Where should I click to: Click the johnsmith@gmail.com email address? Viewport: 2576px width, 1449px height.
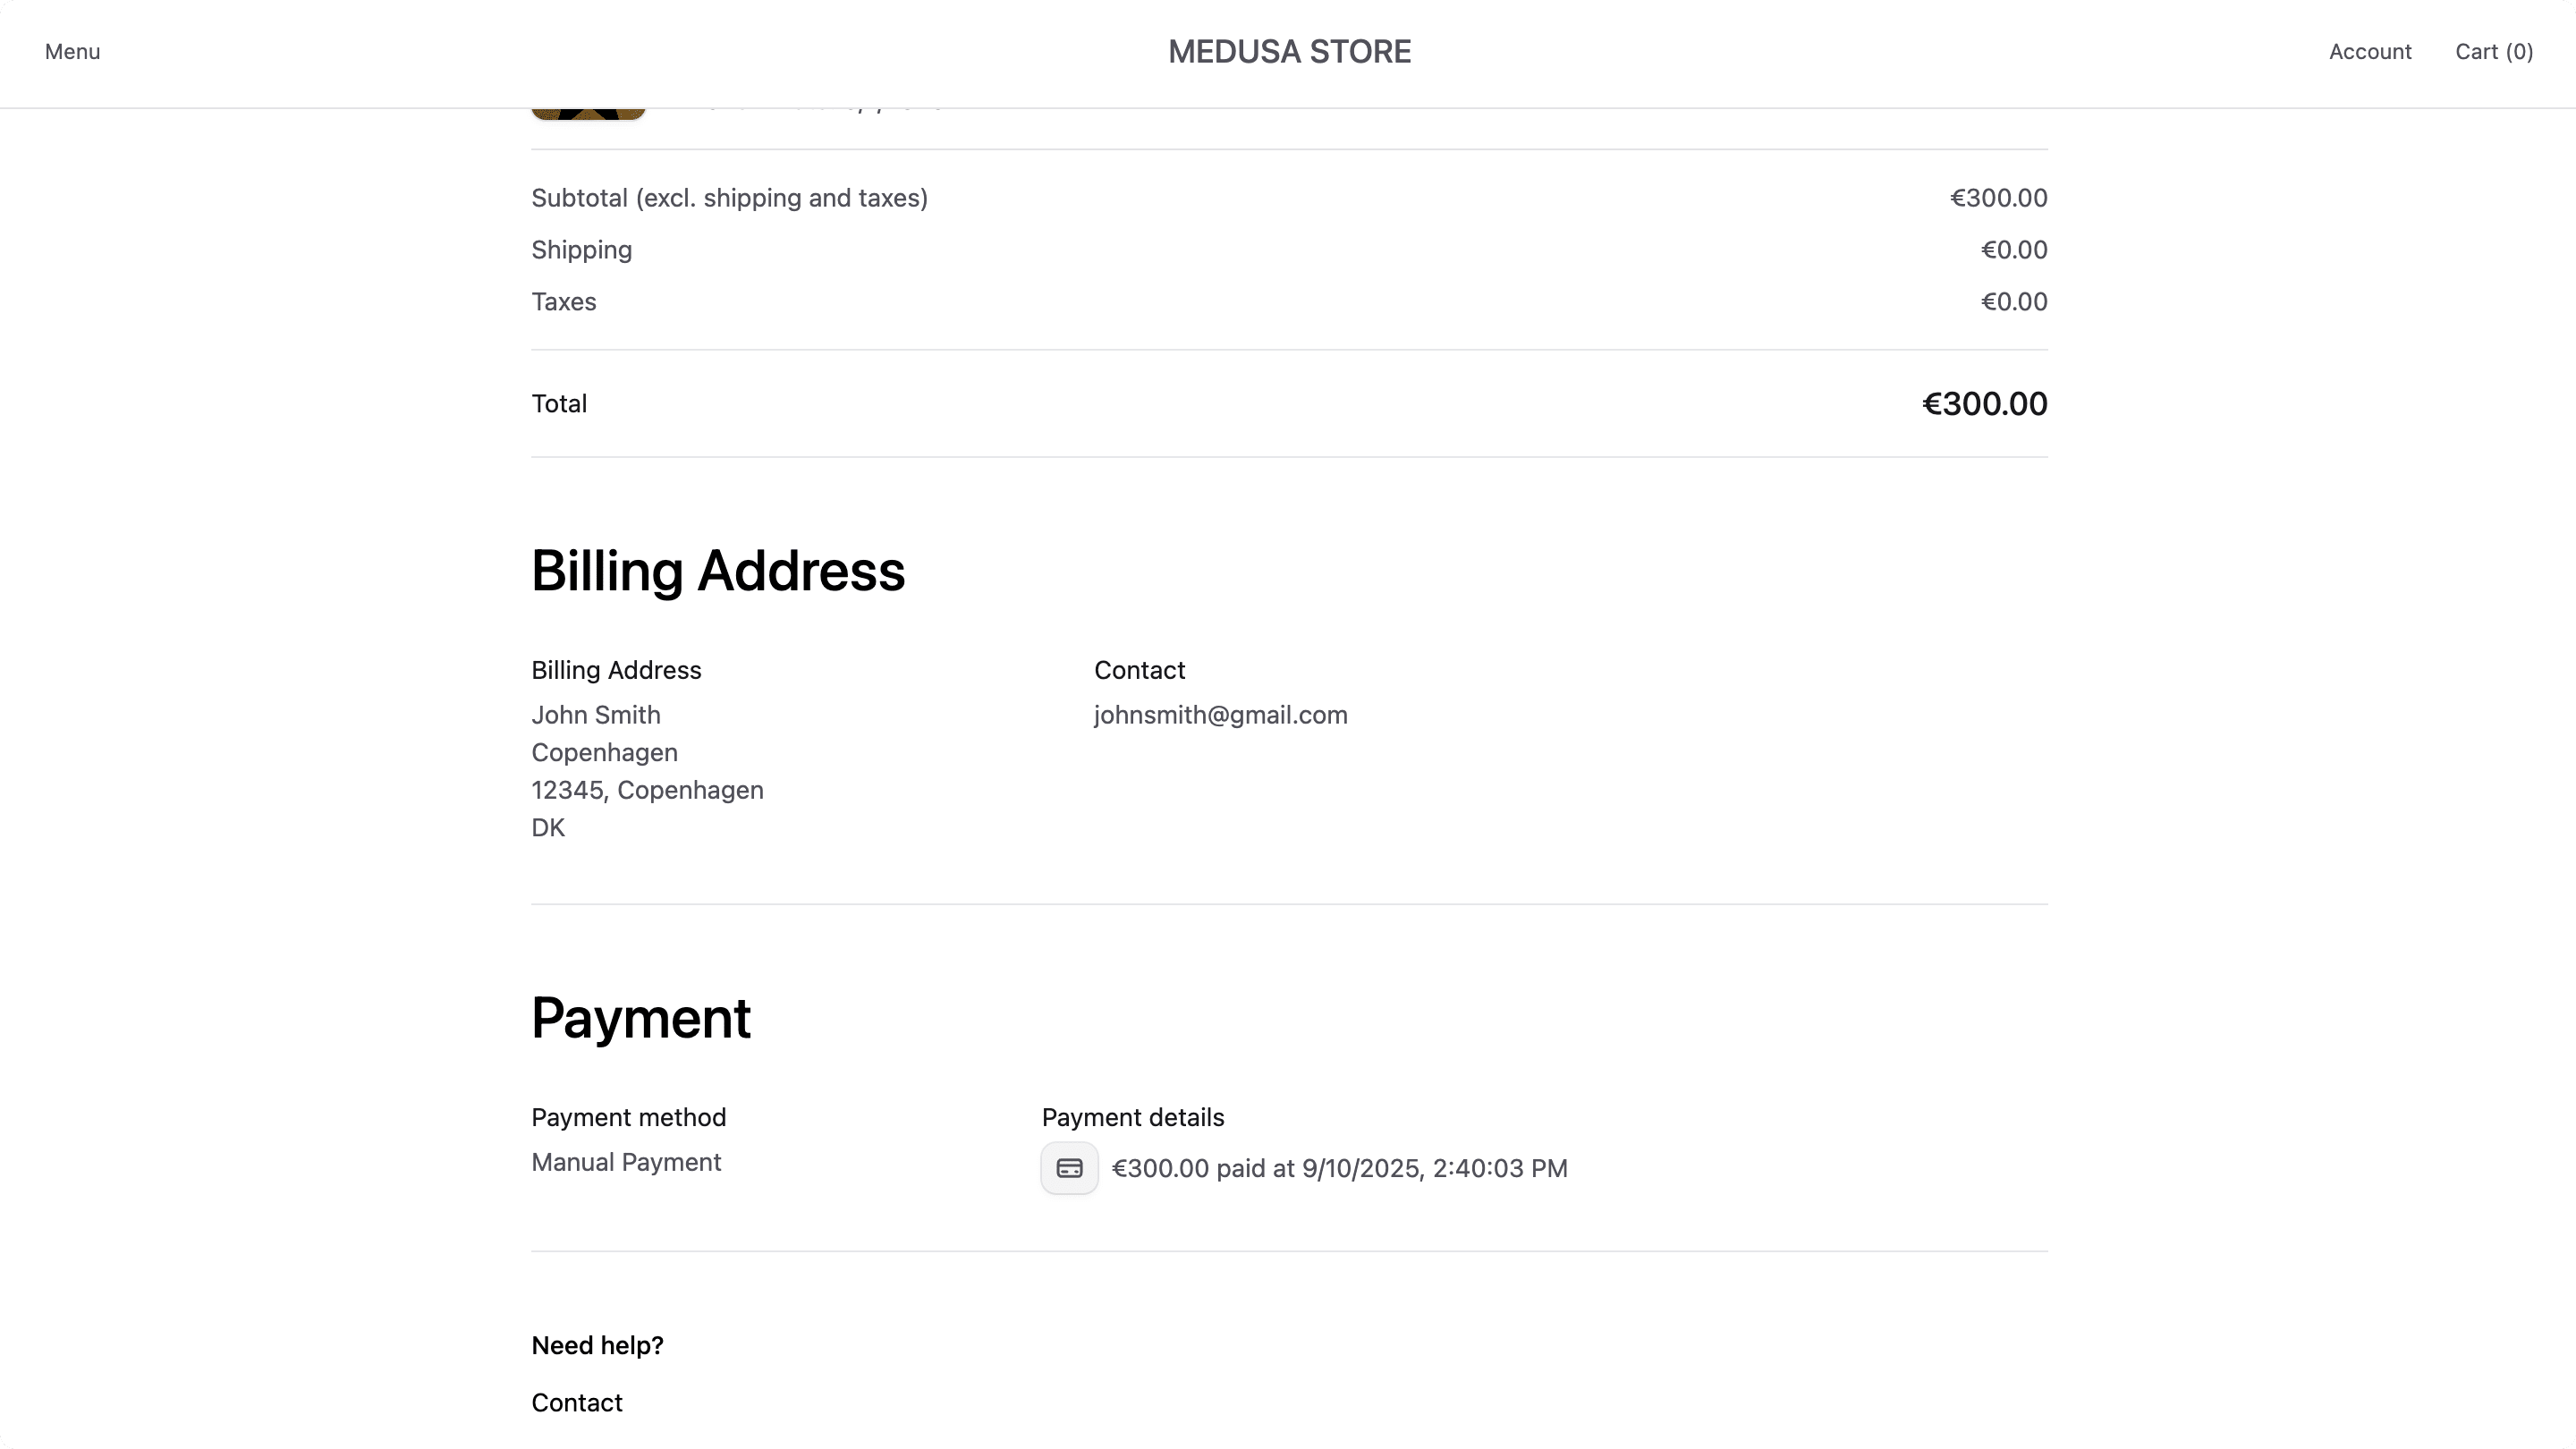point(1219,714)
